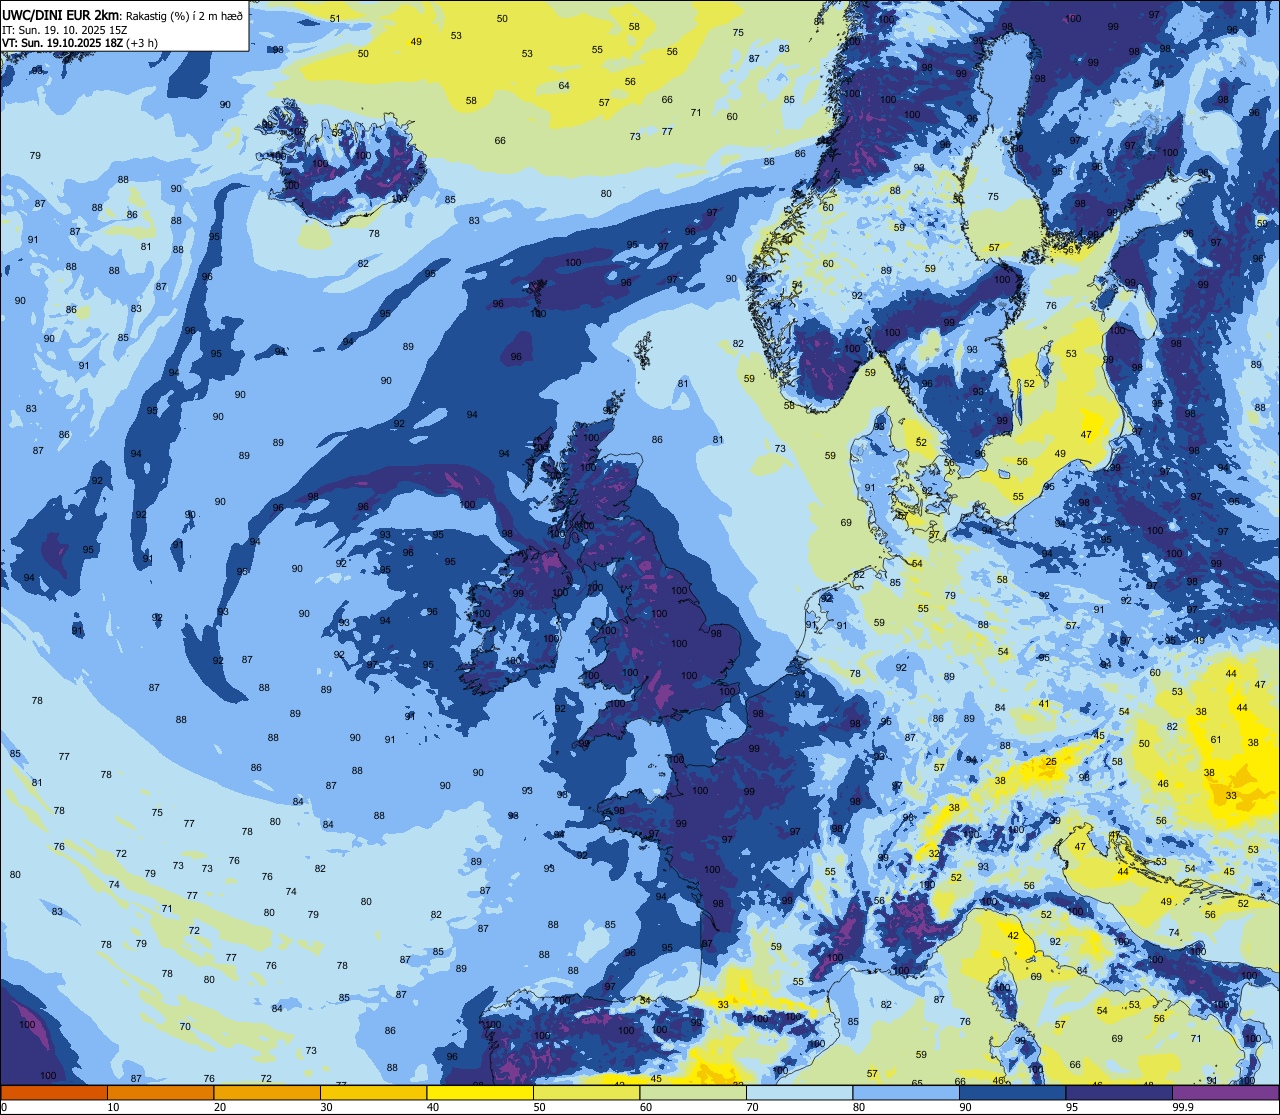Click the map humidity value "25"
This screenshot has width=1280, height=1115.
[1051, 762]
